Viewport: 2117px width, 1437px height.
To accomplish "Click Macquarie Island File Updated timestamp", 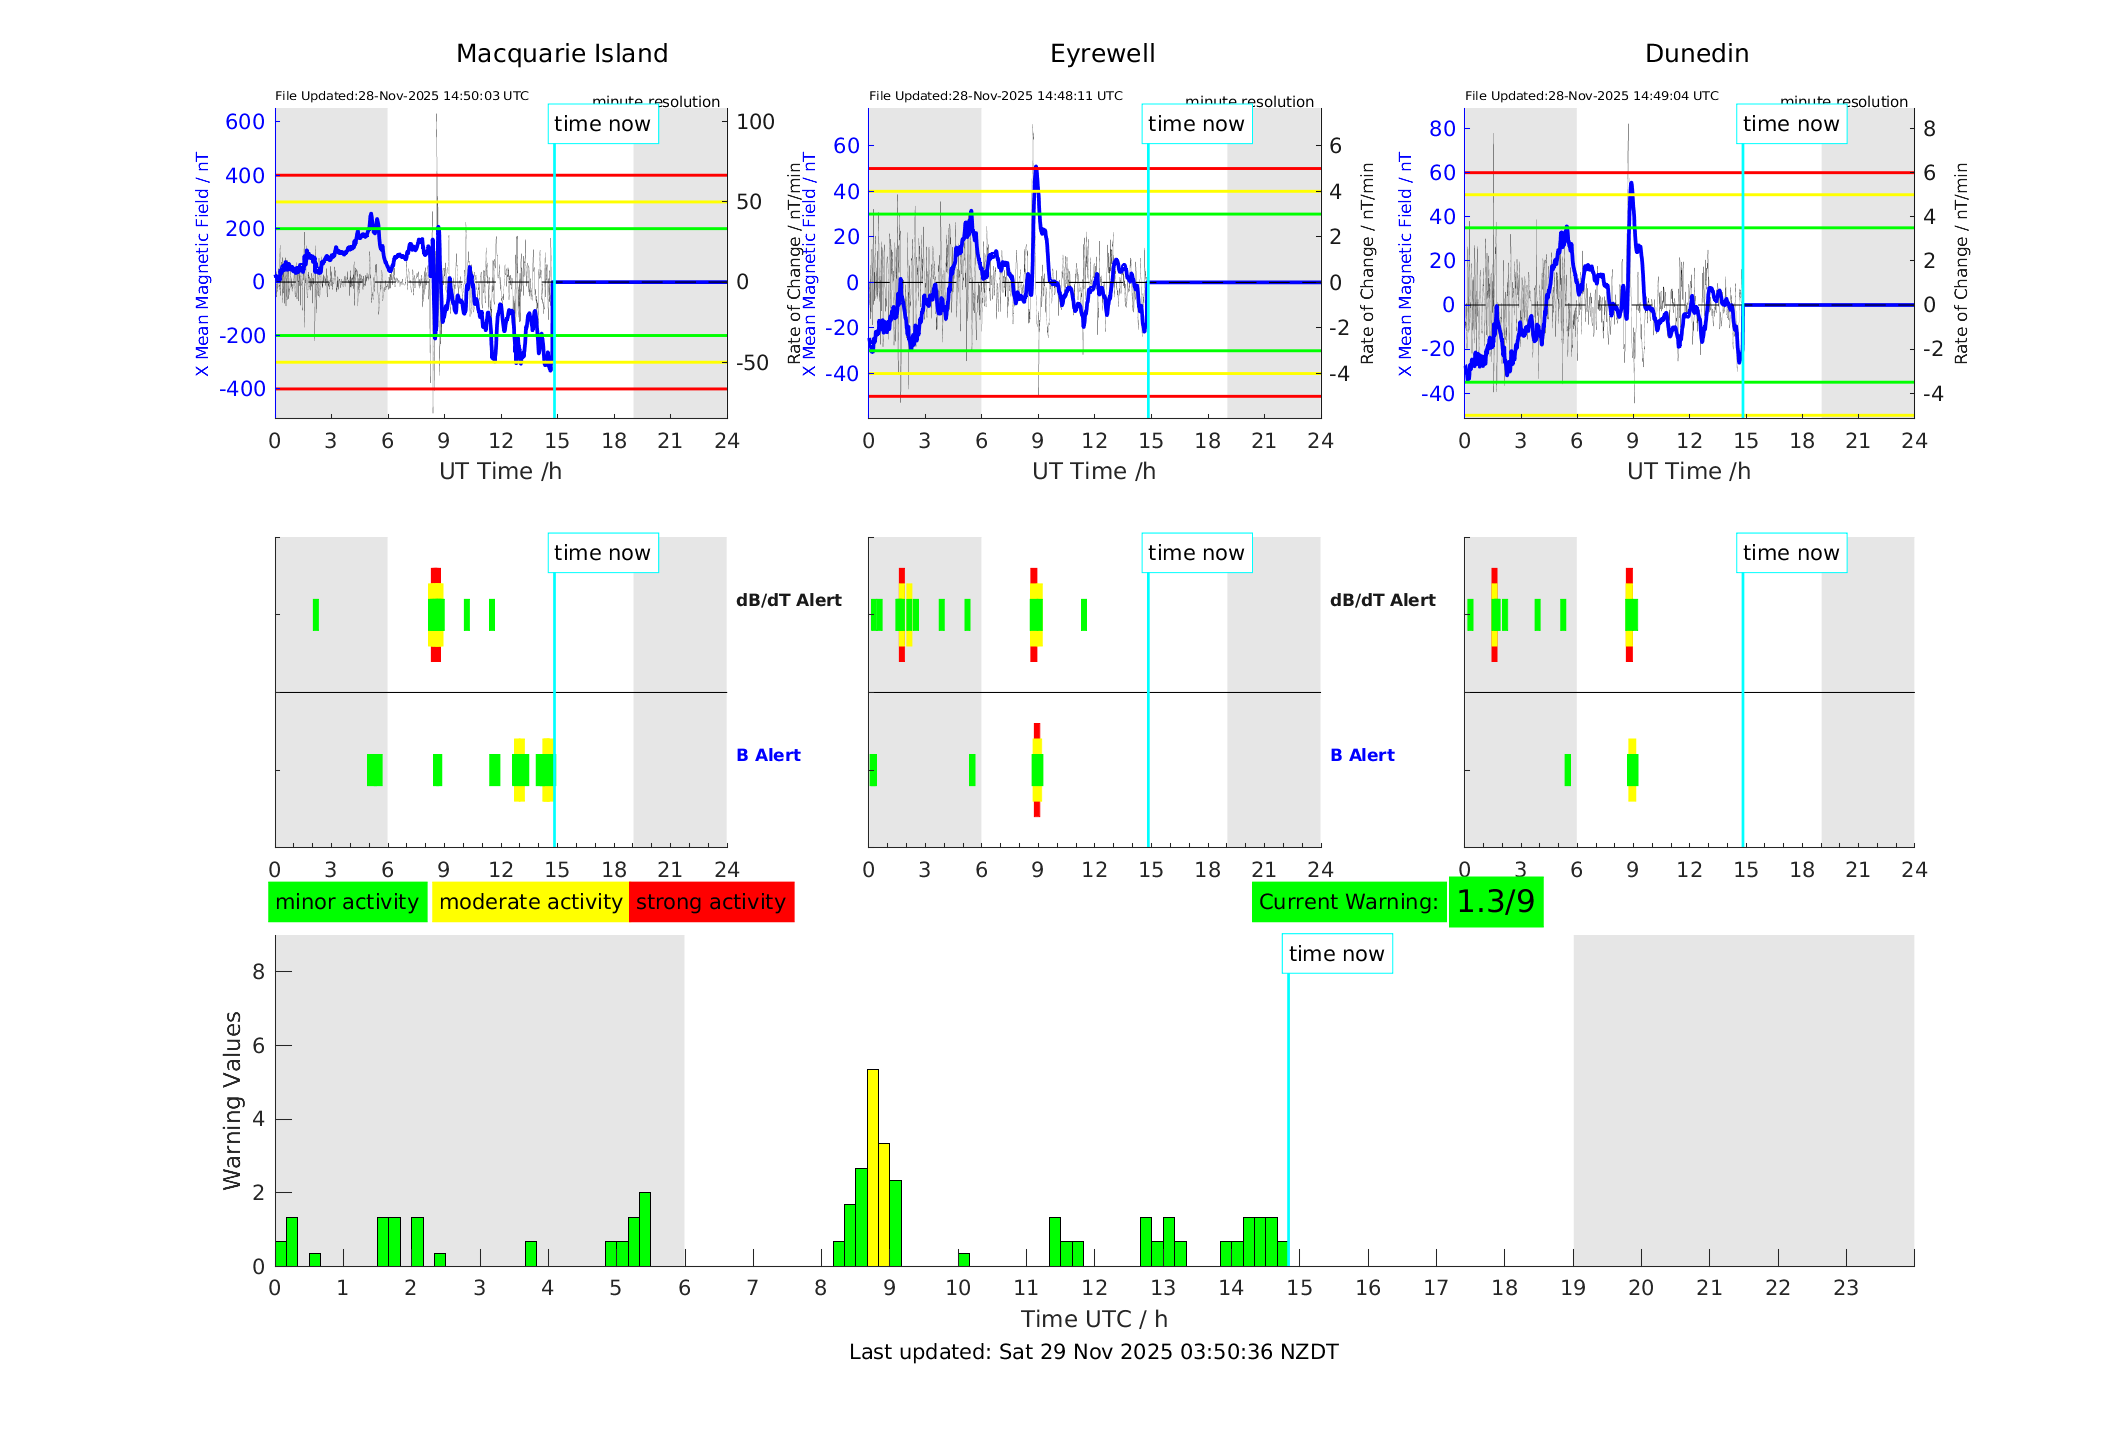I will coord(402,96).
